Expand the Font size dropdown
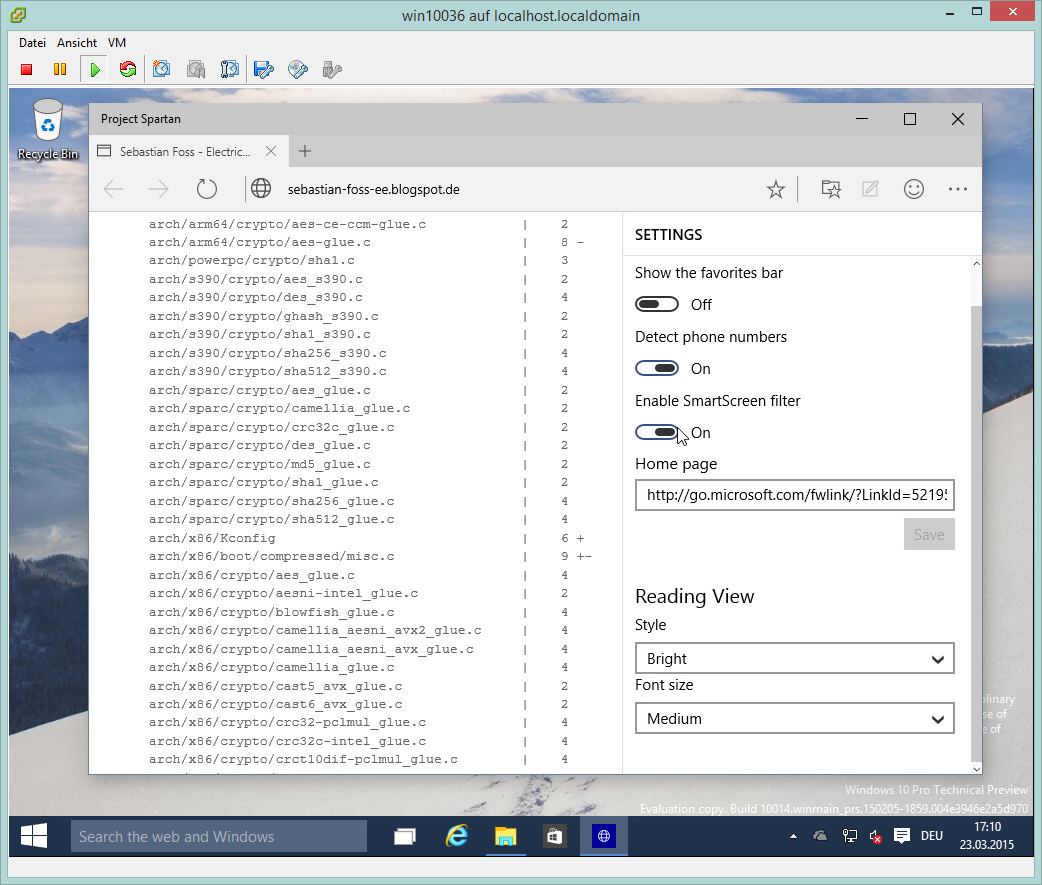This screenshot has height=885, width=1042. pos(795,718)
